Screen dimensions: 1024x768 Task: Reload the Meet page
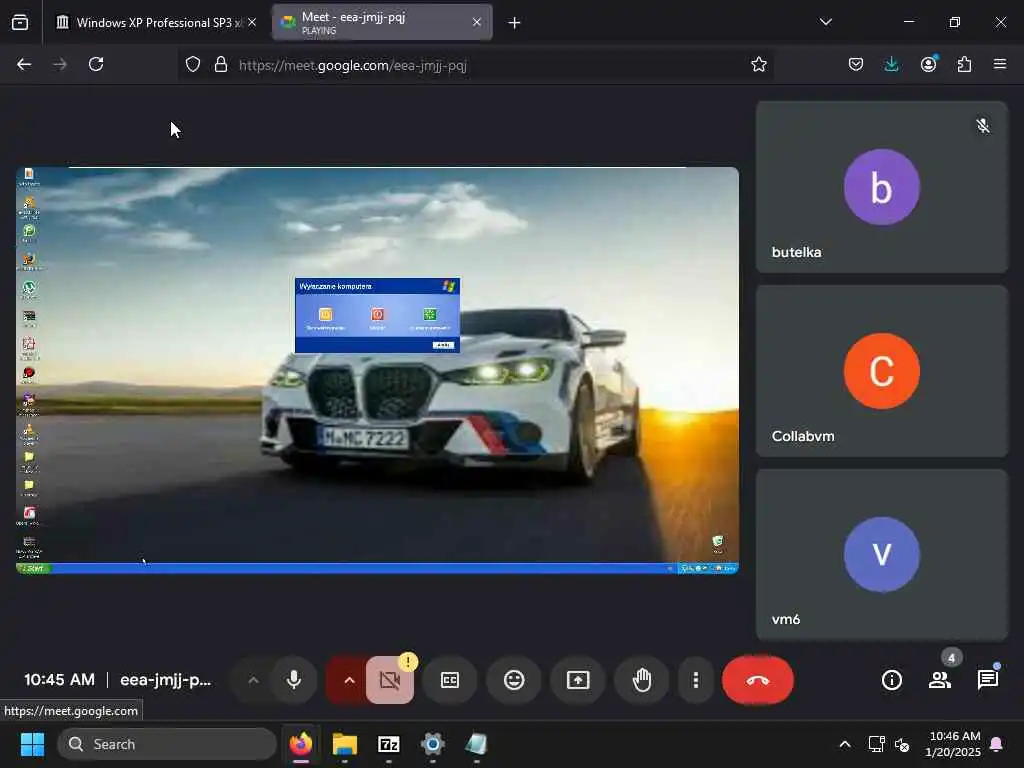pyautogui.click(x=96, y=64)
